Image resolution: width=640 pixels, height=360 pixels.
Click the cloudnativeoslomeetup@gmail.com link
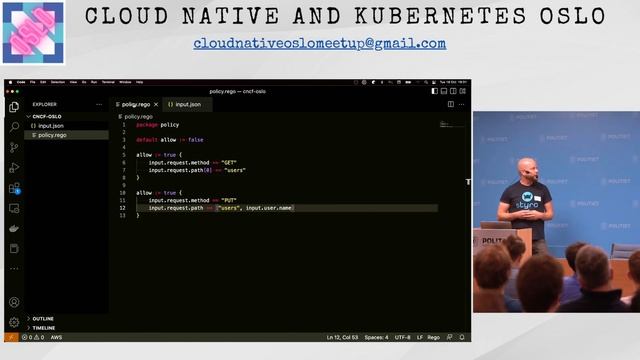point(320,43)
